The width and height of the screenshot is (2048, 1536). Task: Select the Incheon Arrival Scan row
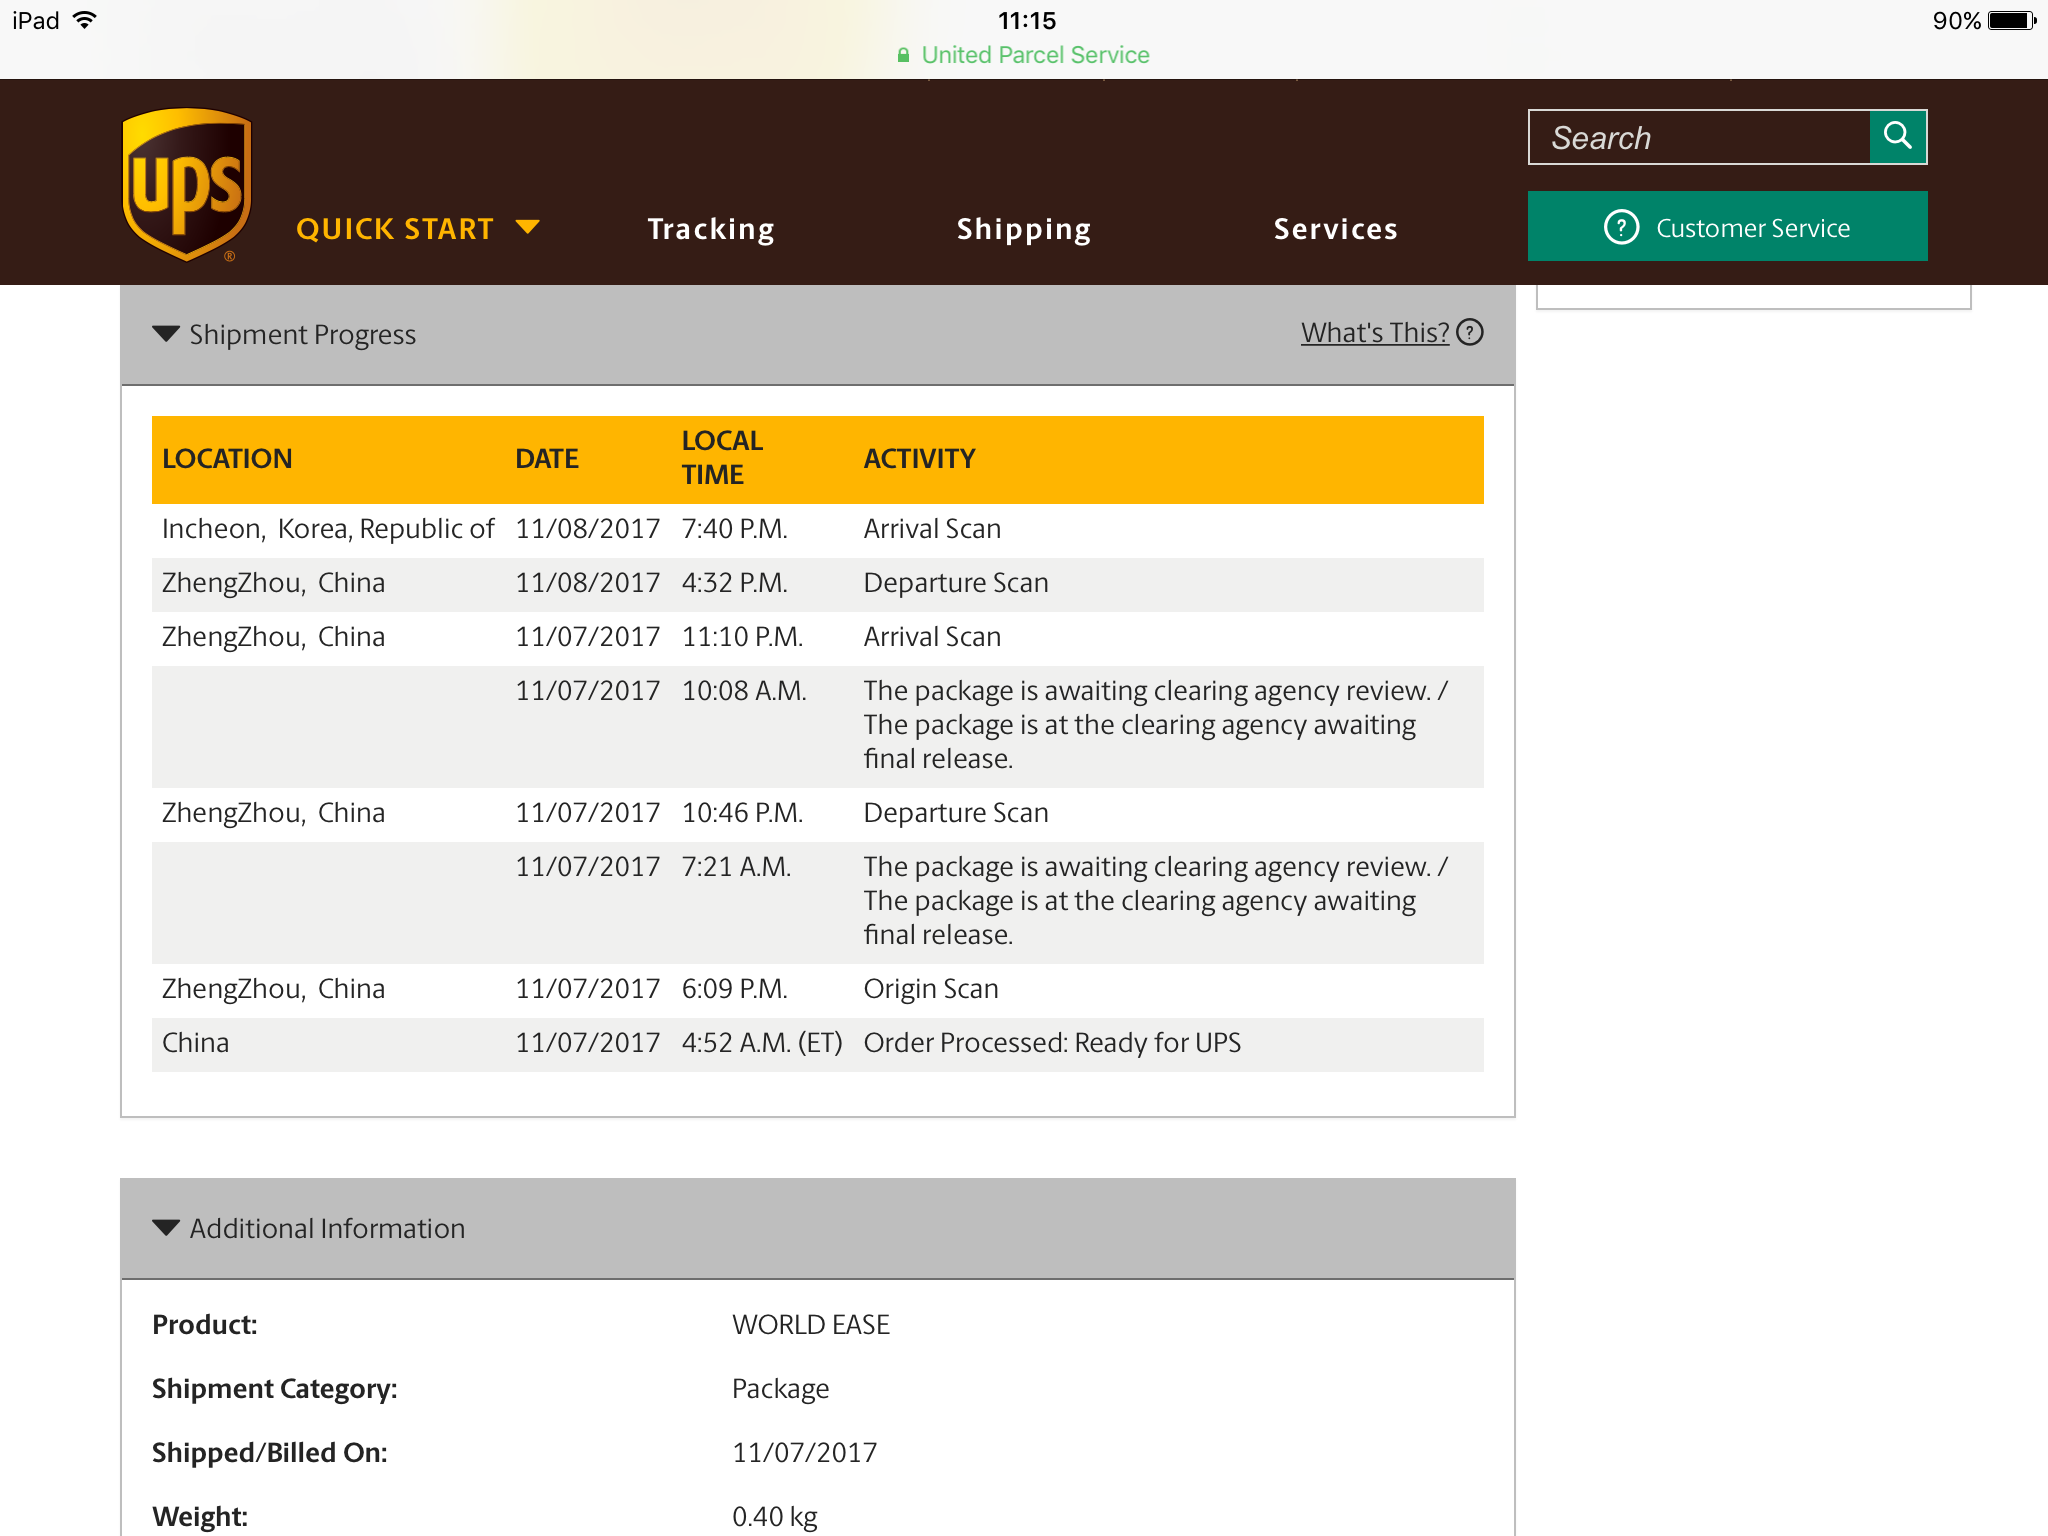(817, 529)
